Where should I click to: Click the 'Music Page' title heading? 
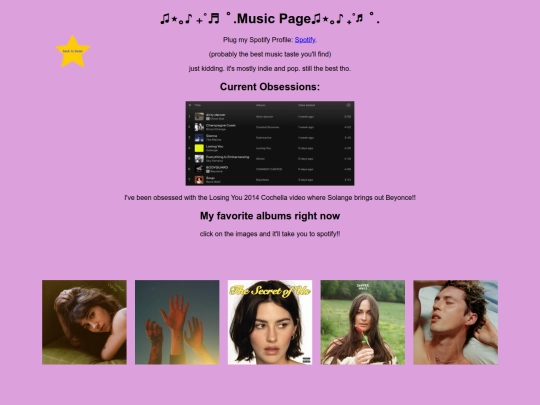coord(270,19)
